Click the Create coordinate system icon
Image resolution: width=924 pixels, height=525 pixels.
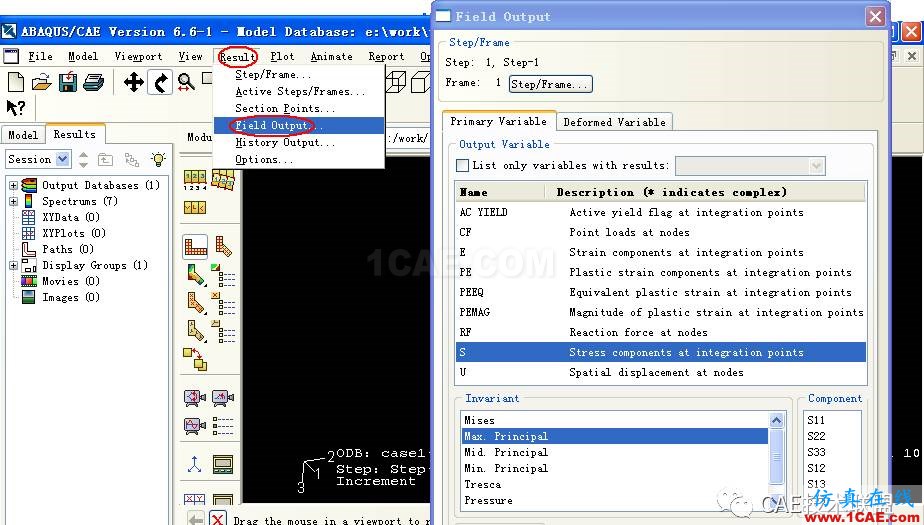click(194, 464)
